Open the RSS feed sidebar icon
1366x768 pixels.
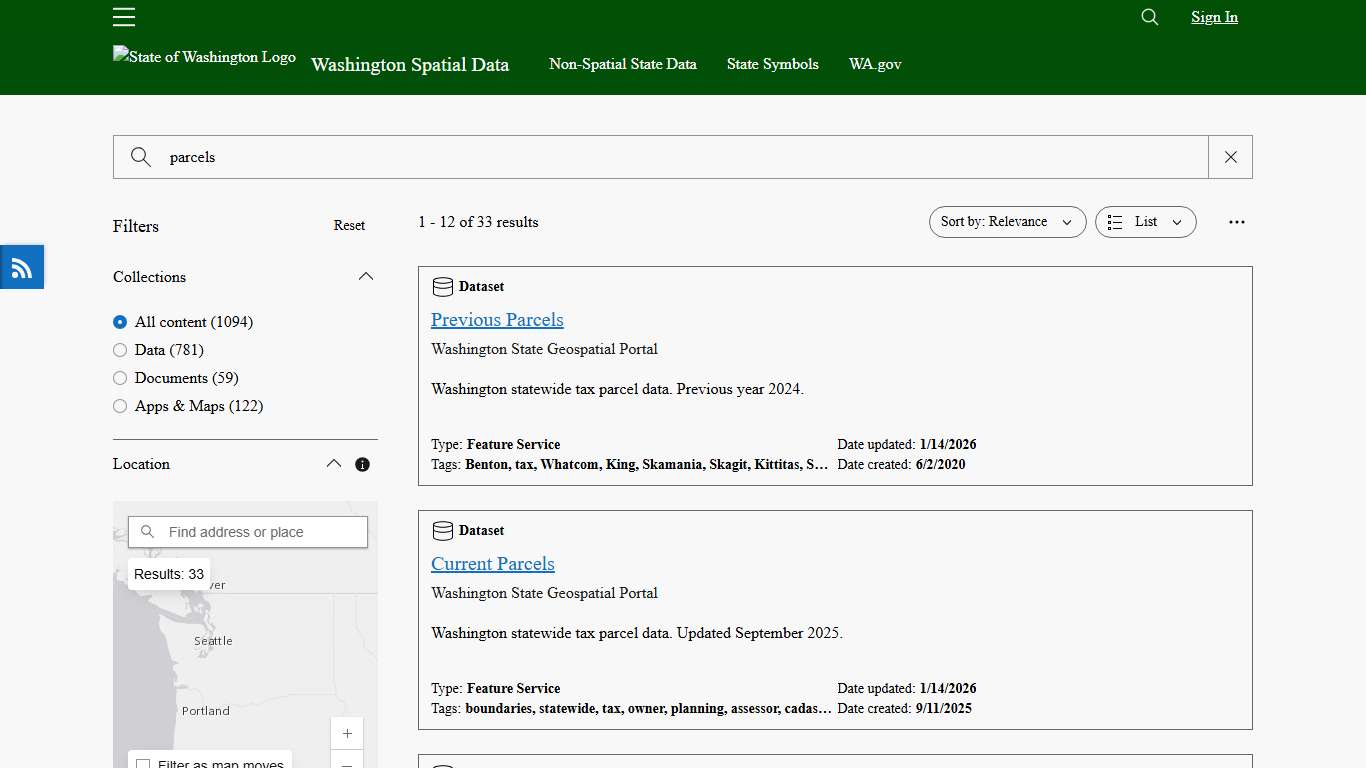pos(21,266)
